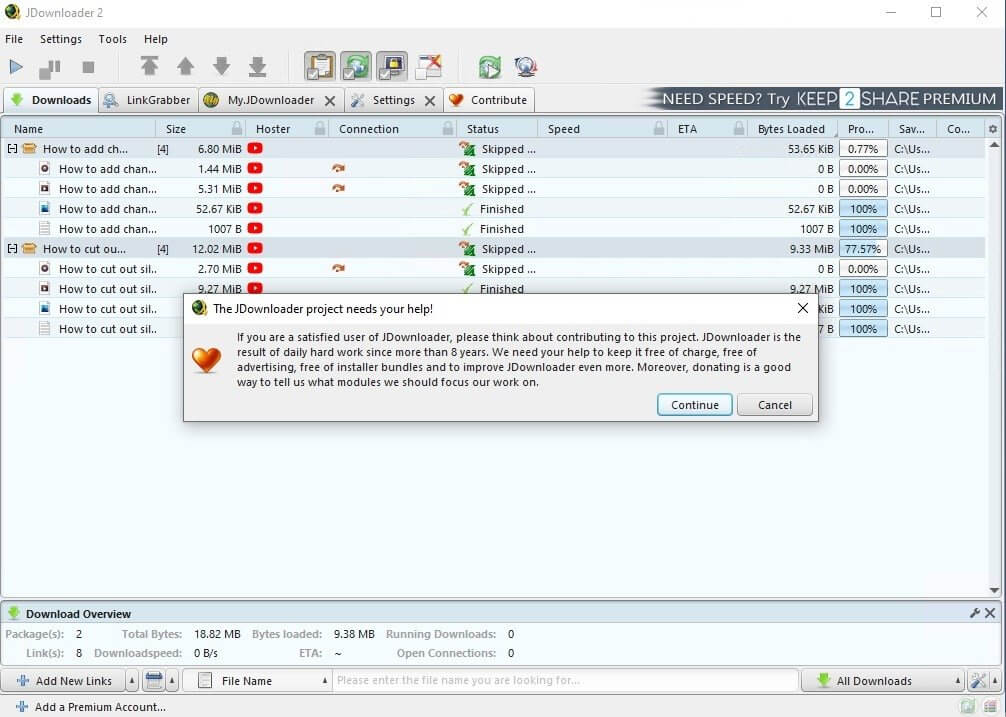Click 100% progress of 52.67 KiB file
The image size is (1006, 717).
(x=864, y=209)
